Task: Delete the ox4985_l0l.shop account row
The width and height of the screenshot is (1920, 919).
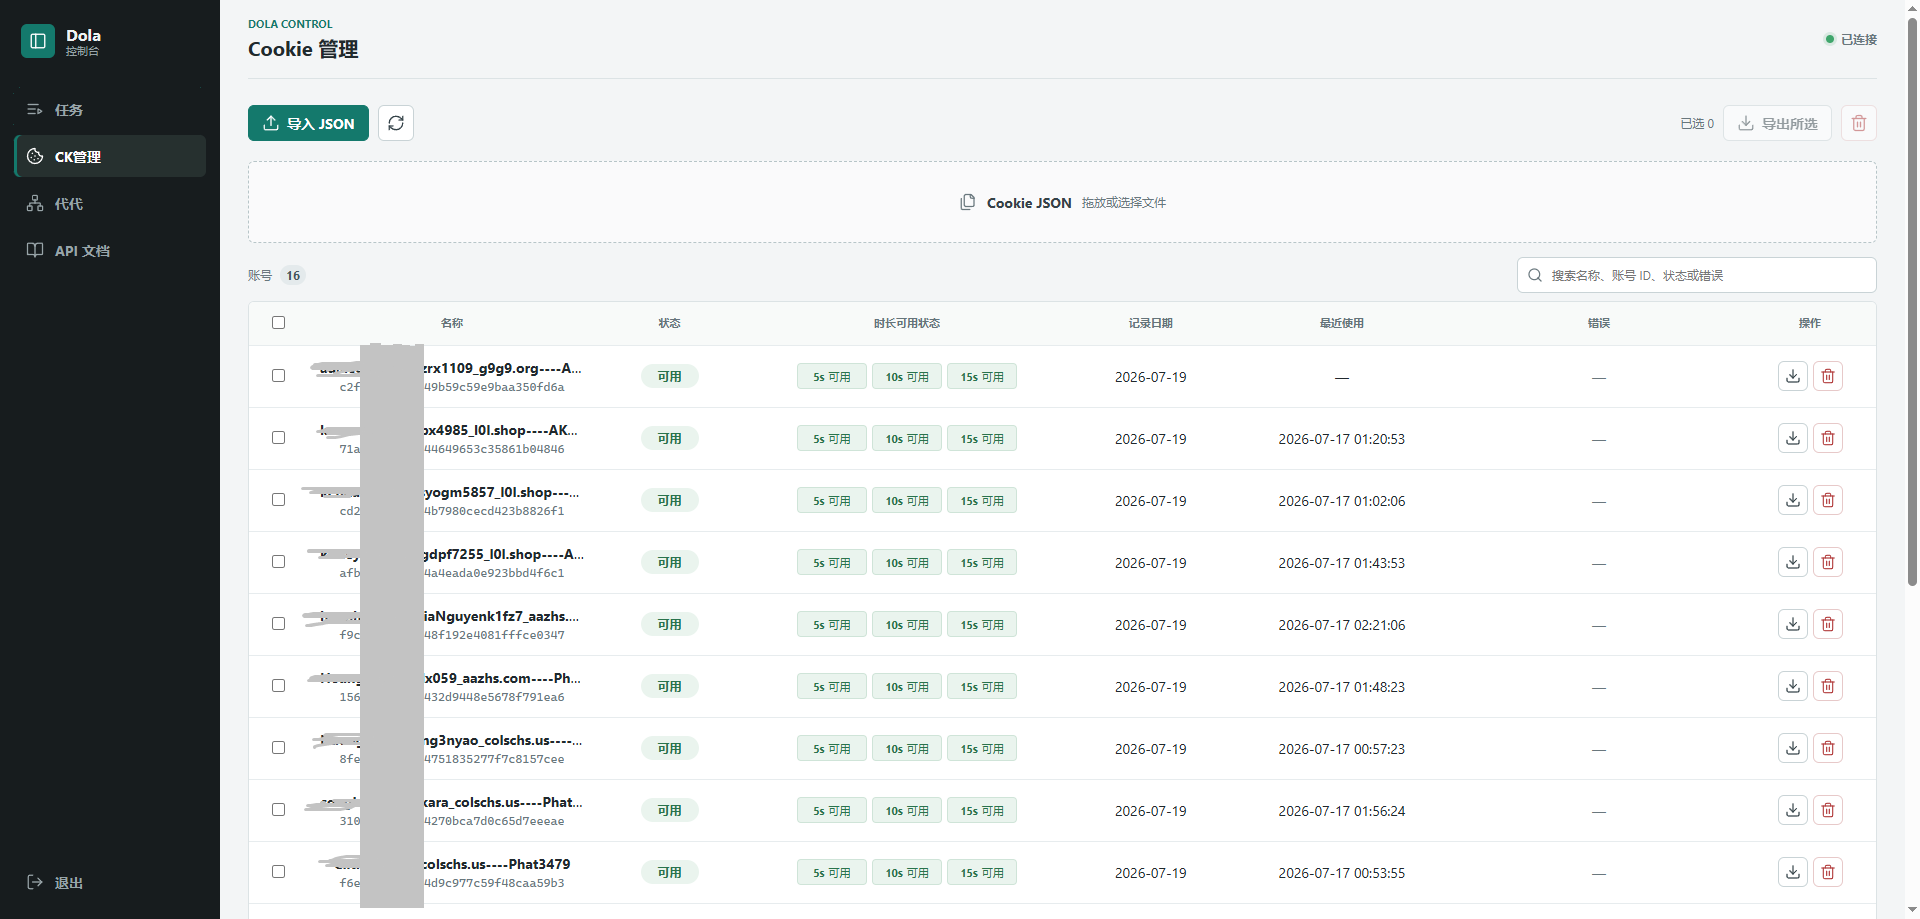Action: point(1828,438)
